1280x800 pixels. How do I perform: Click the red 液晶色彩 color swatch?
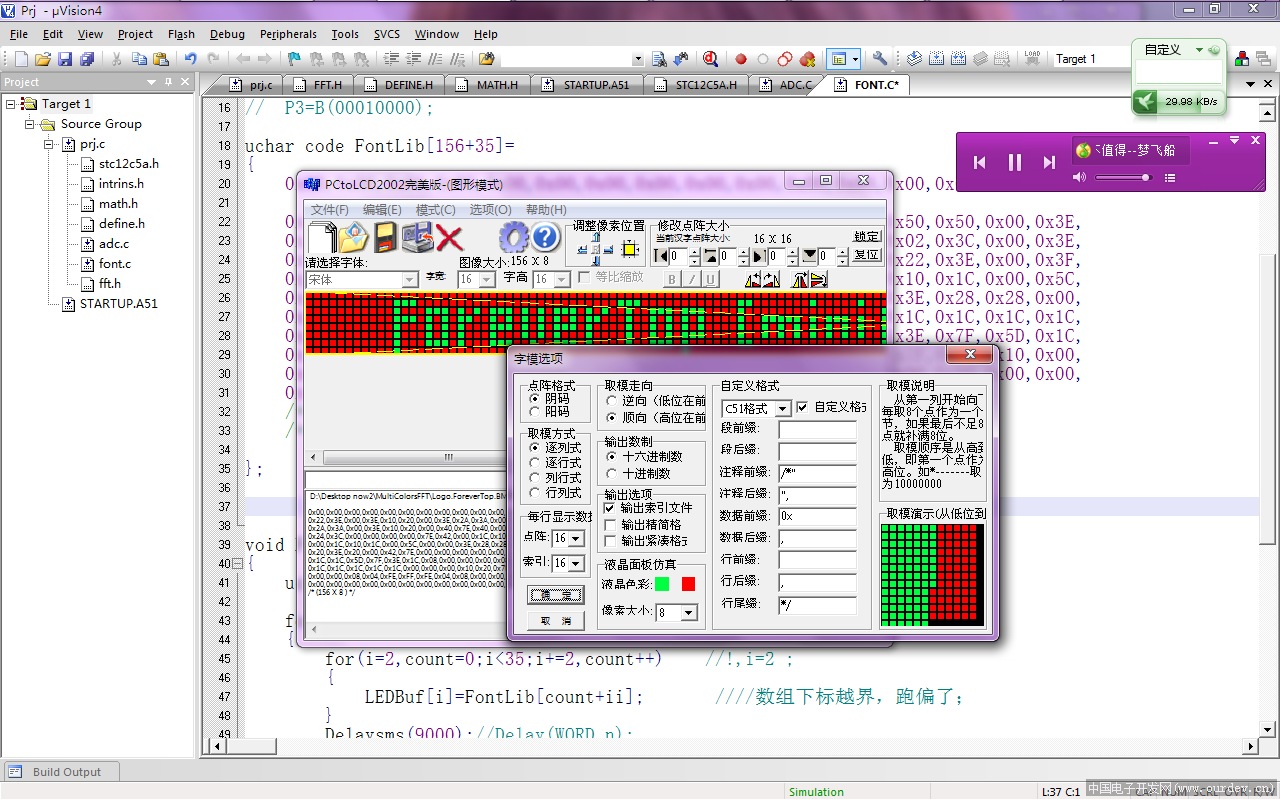coord(688,584)
